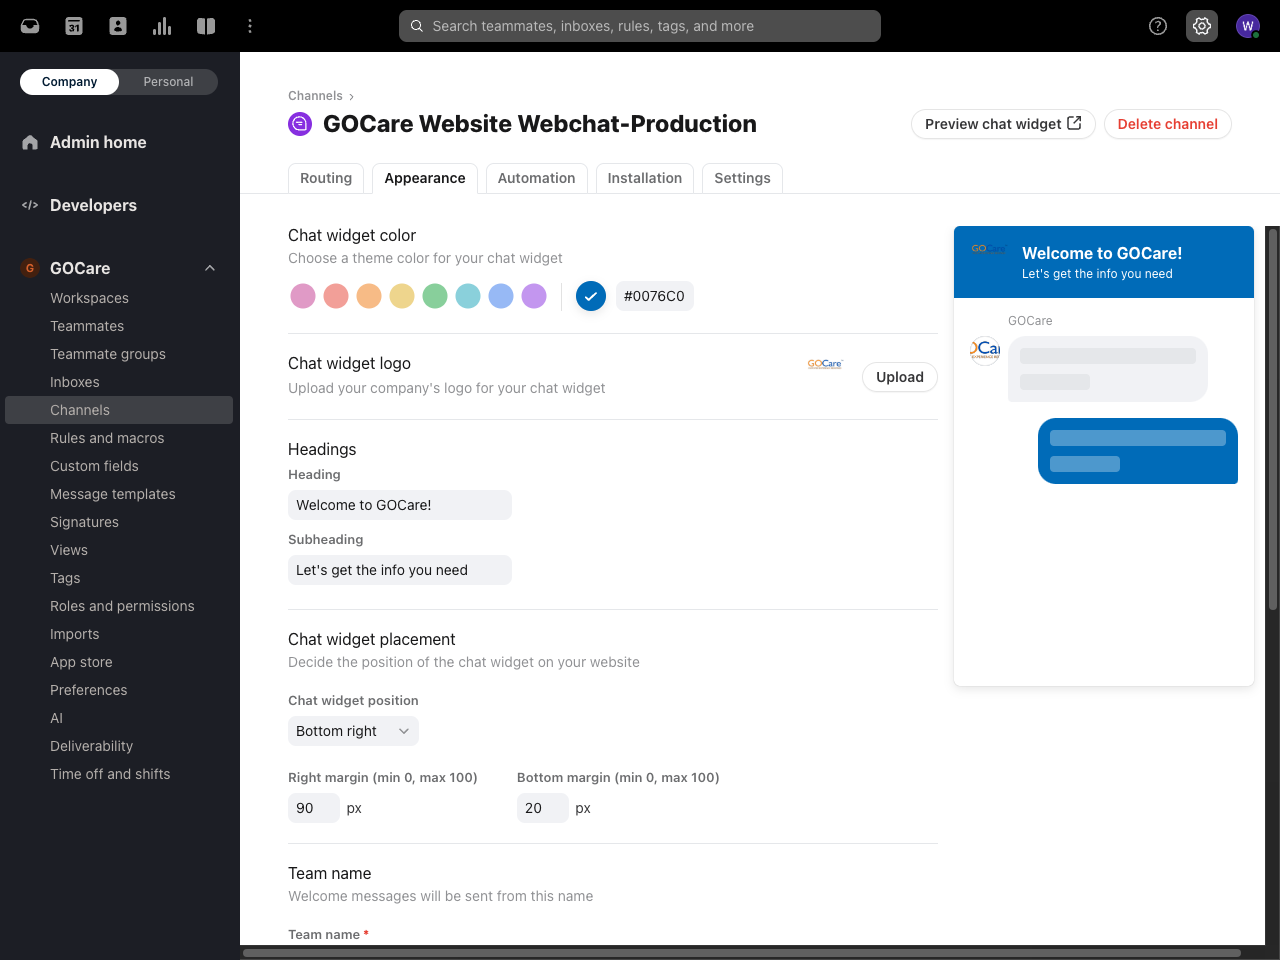Click the Heading input field

(x=400, y=505)
